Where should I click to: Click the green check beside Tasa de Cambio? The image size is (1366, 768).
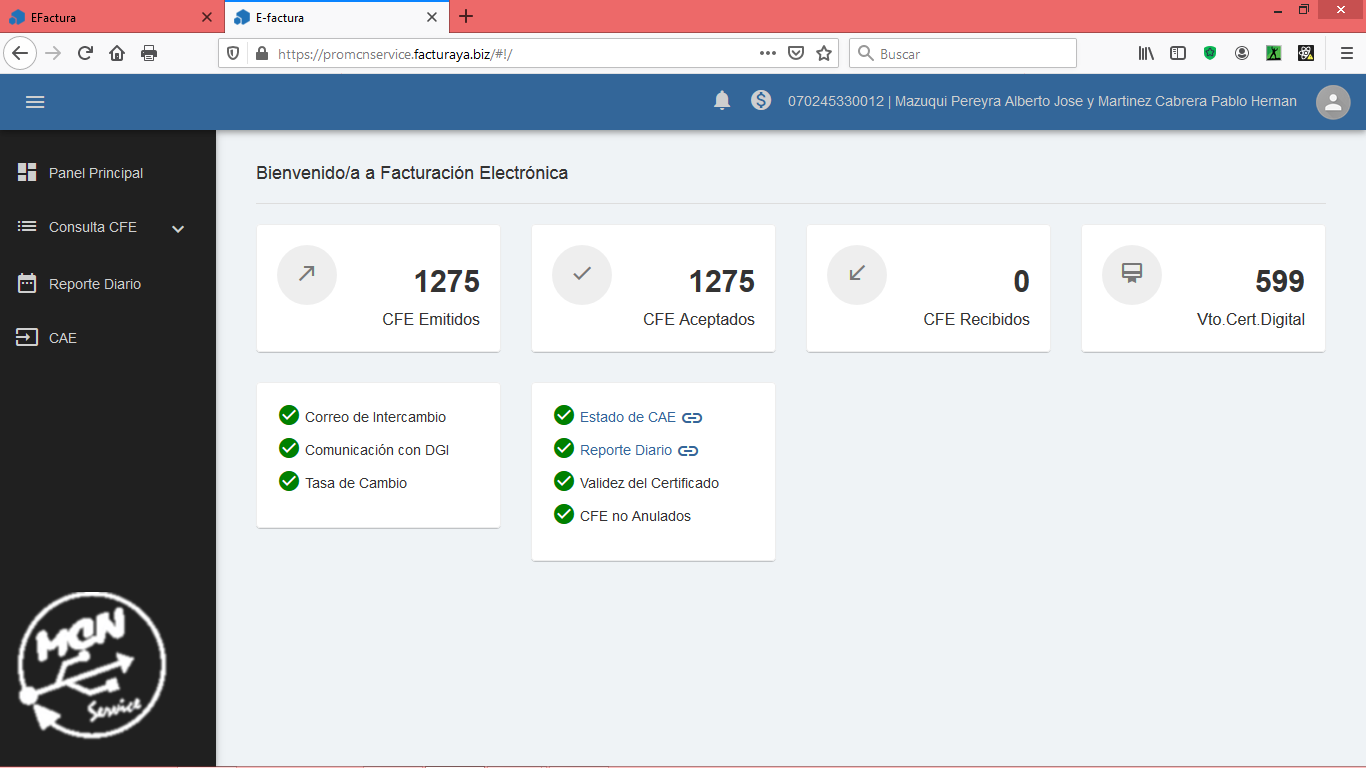(289, 482)
